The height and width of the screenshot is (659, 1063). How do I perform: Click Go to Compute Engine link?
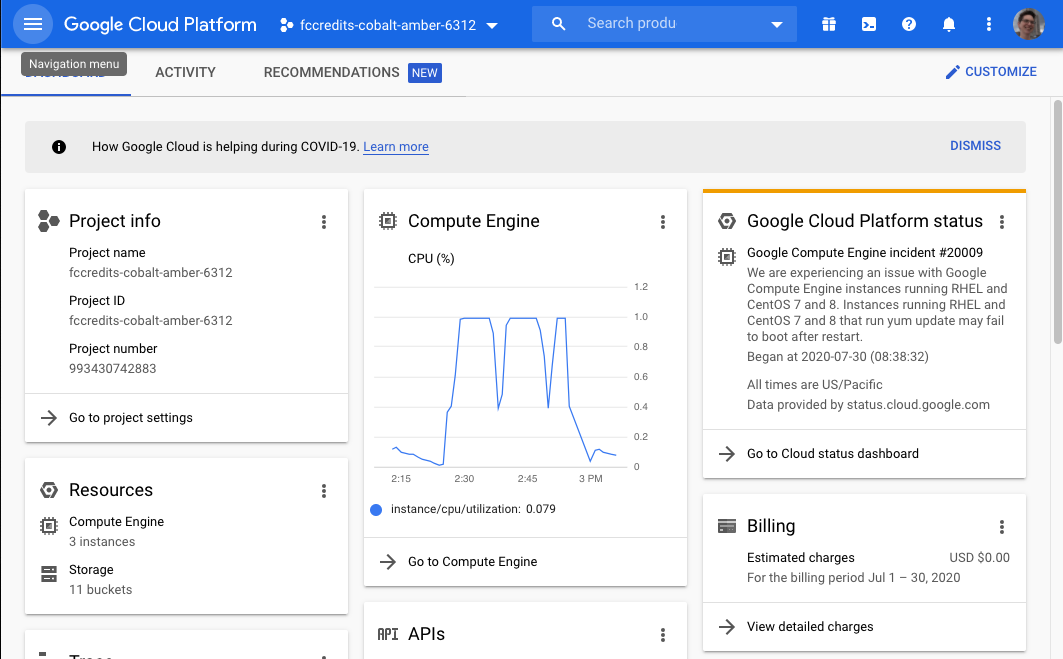click(472, 562)
